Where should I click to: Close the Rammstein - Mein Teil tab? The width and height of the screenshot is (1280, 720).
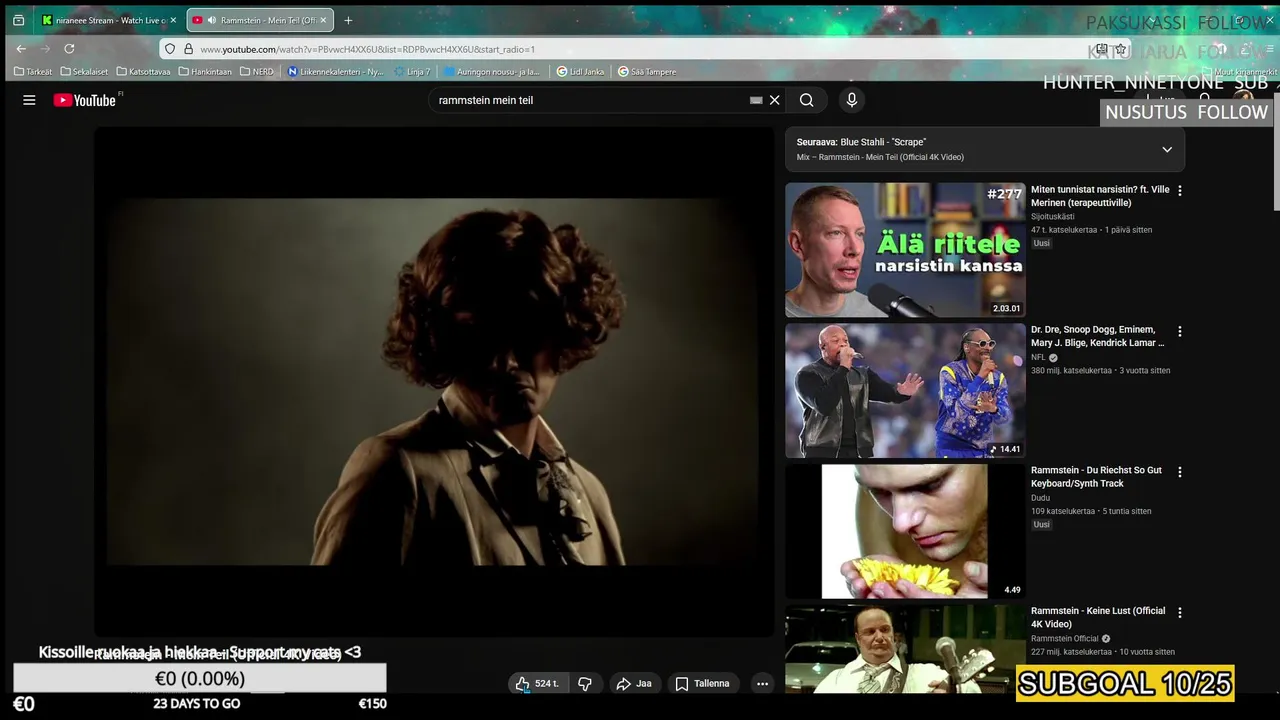click(x=323, y=20)
